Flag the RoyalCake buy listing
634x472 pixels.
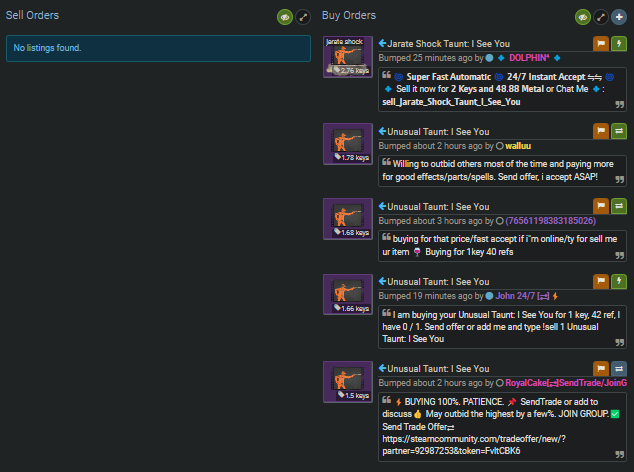click(601, 368)
